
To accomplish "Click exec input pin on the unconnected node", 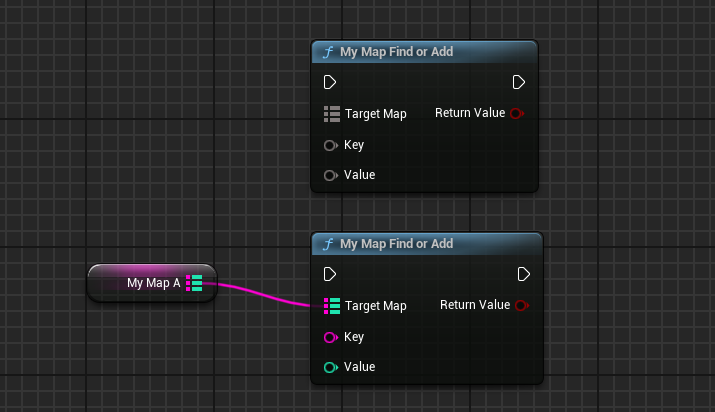I will click(331, 82).
